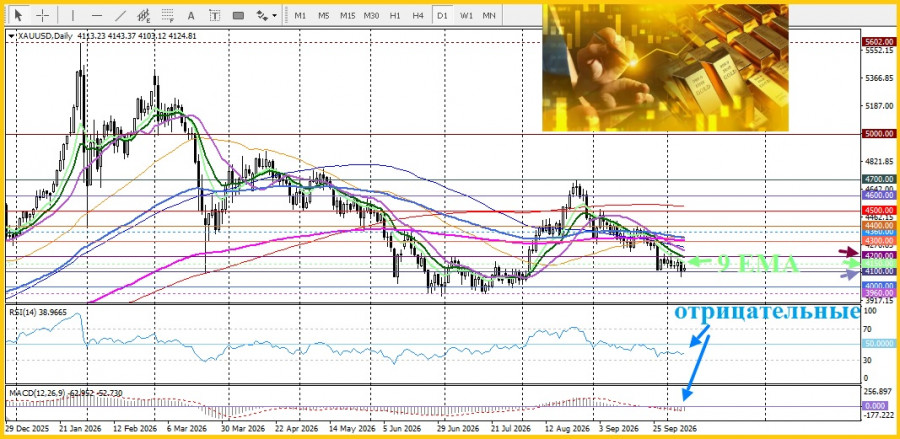Activate the crosshair tool
Viewport: 900px width, 439px height.
point(43,15)
